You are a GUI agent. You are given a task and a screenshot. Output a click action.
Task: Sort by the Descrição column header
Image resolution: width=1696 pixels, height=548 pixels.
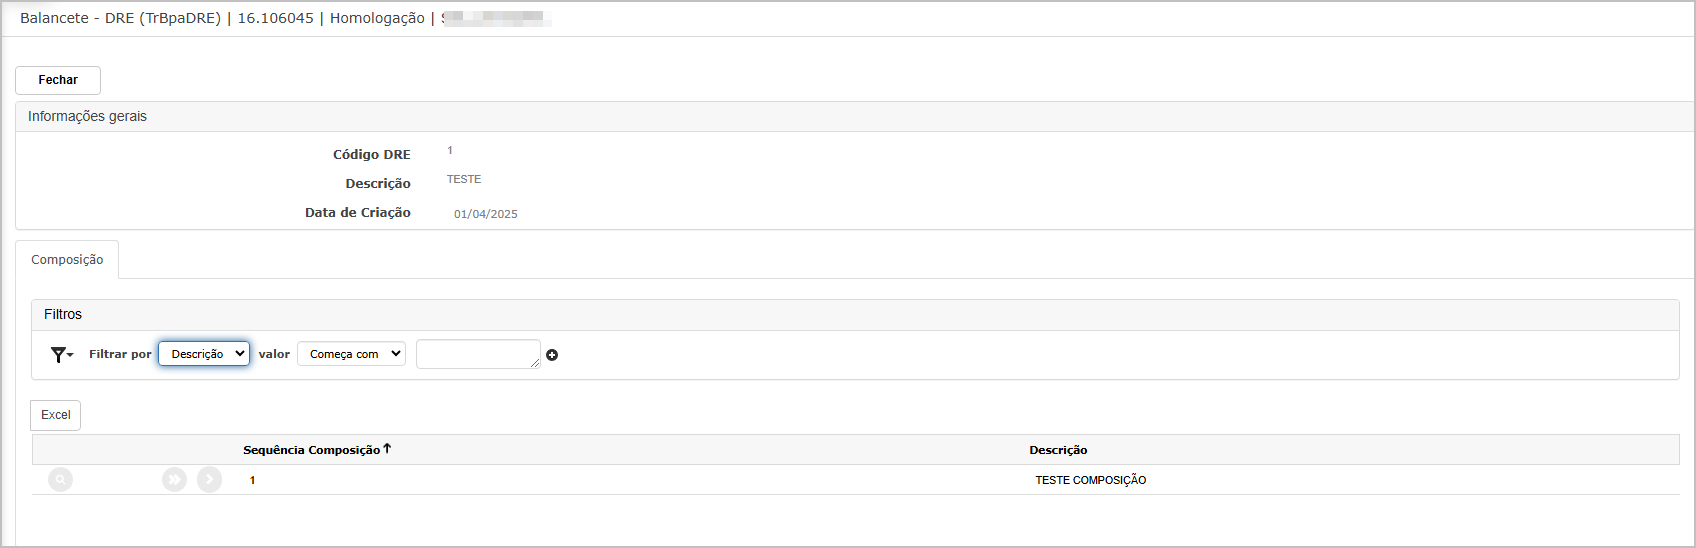point(1058,450)
